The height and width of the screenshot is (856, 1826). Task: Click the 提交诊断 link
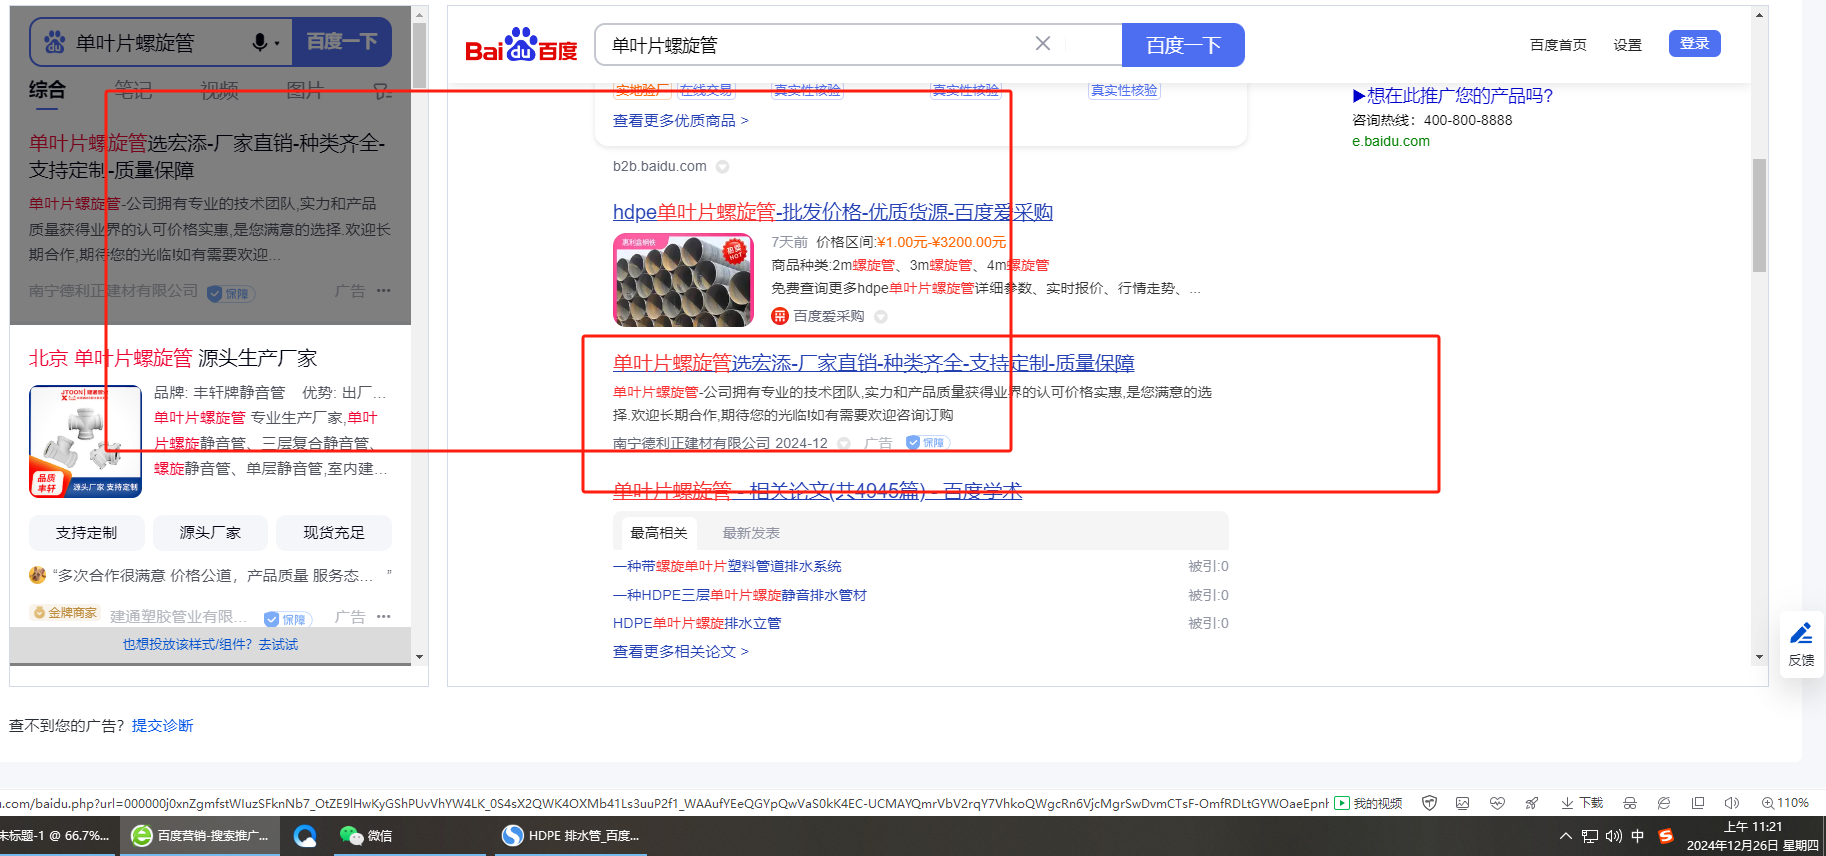(163, 726)
